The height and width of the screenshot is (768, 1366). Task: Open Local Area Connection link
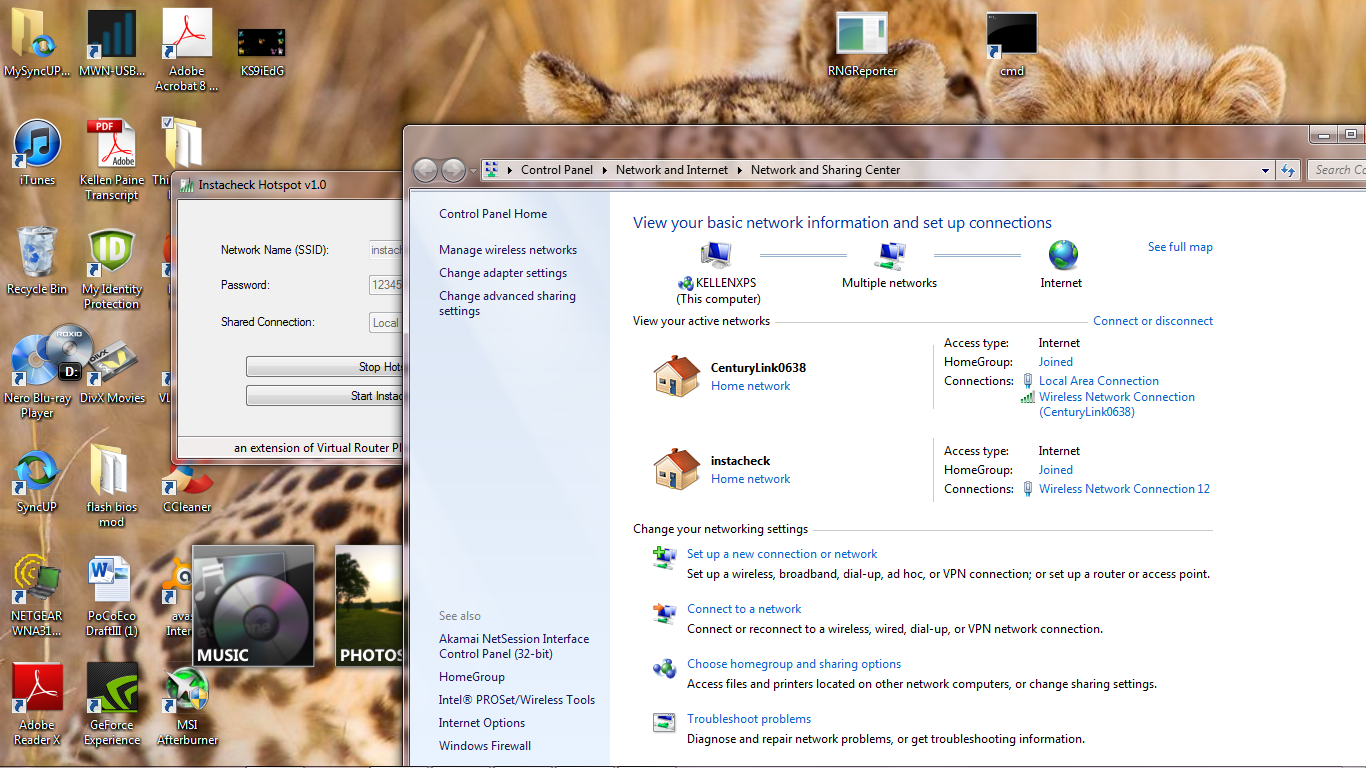point(1099,381)
